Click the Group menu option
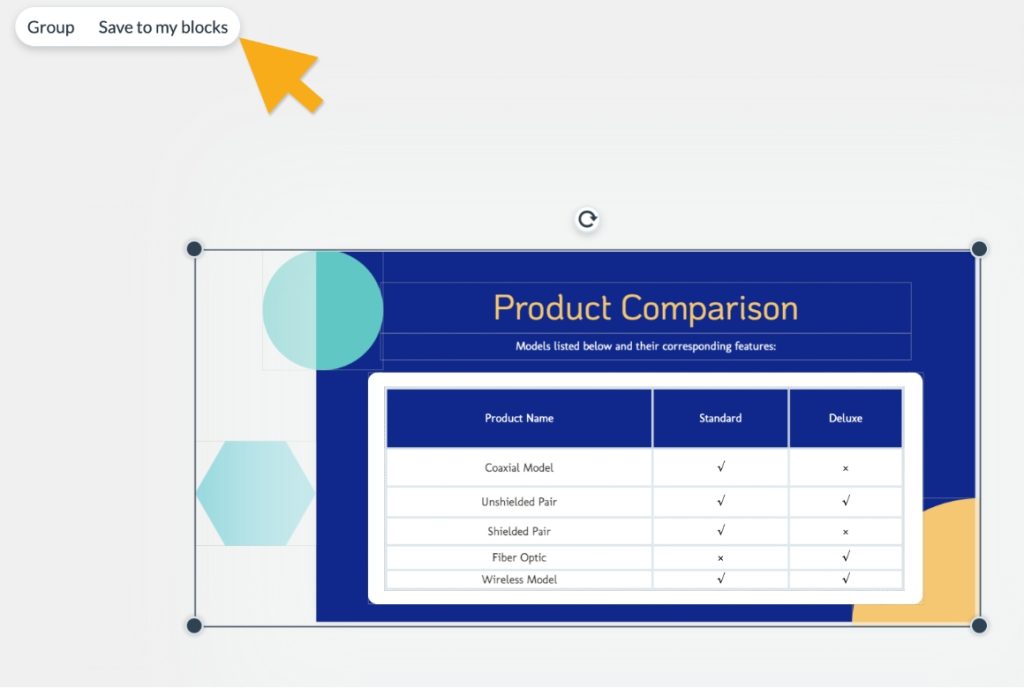The width and height of the screenshot is (1024, 689). tap(49, 27)
